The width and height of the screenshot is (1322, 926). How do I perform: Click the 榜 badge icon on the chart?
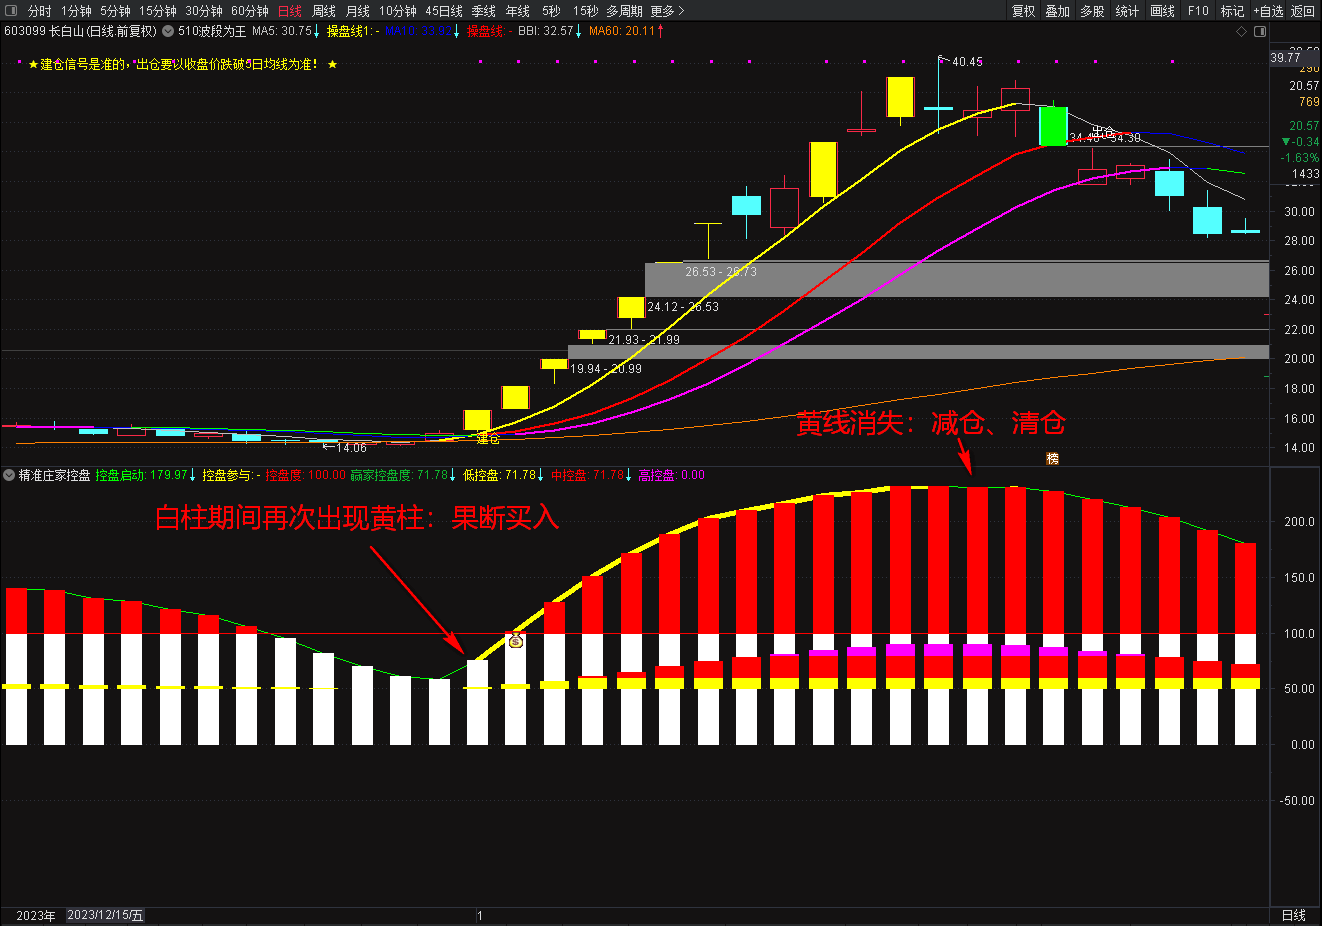pyautogui.click(x=1052, y=458)
